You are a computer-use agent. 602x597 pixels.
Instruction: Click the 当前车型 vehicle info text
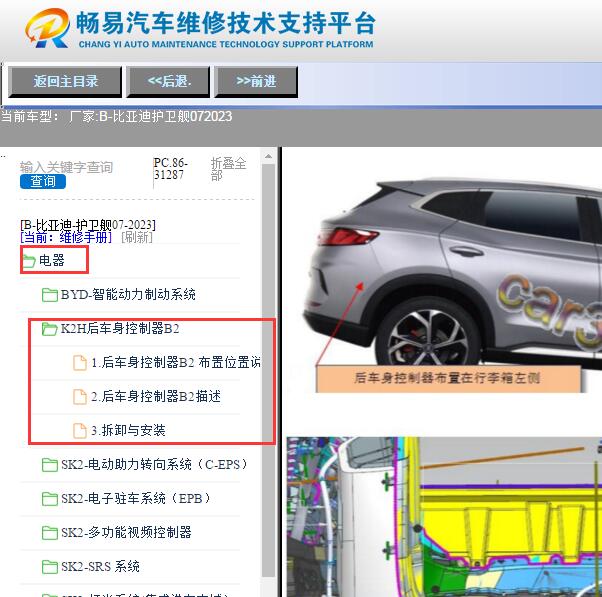[116, 116]
